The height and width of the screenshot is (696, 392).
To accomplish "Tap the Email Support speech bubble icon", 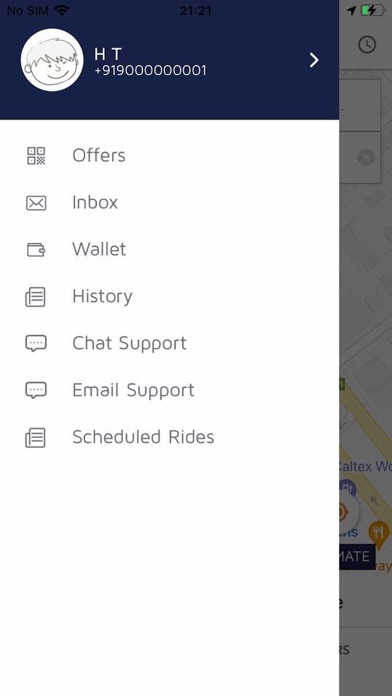I will pyautogui.click(x=36, y=391).
